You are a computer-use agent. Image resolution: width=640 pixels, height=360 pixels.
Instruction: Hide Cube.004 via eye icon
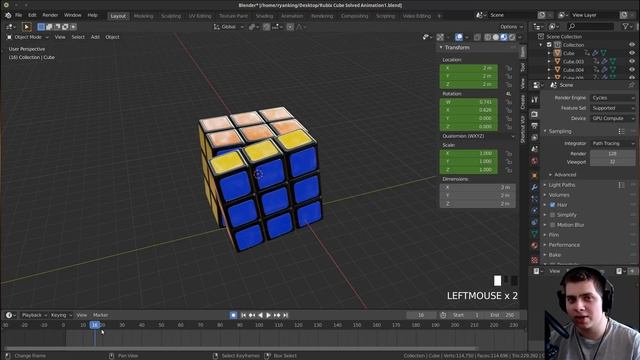pyautogui.click(x=632, y=70)
